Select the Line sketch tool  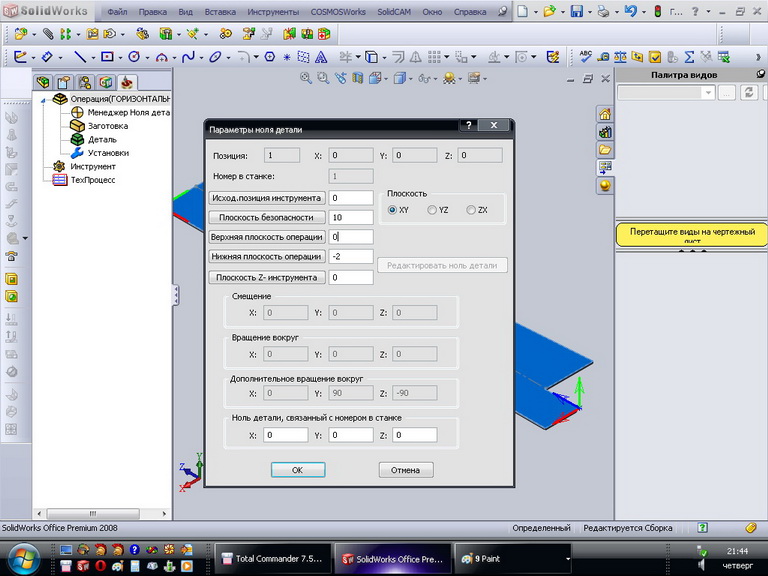tap(79, 57)
